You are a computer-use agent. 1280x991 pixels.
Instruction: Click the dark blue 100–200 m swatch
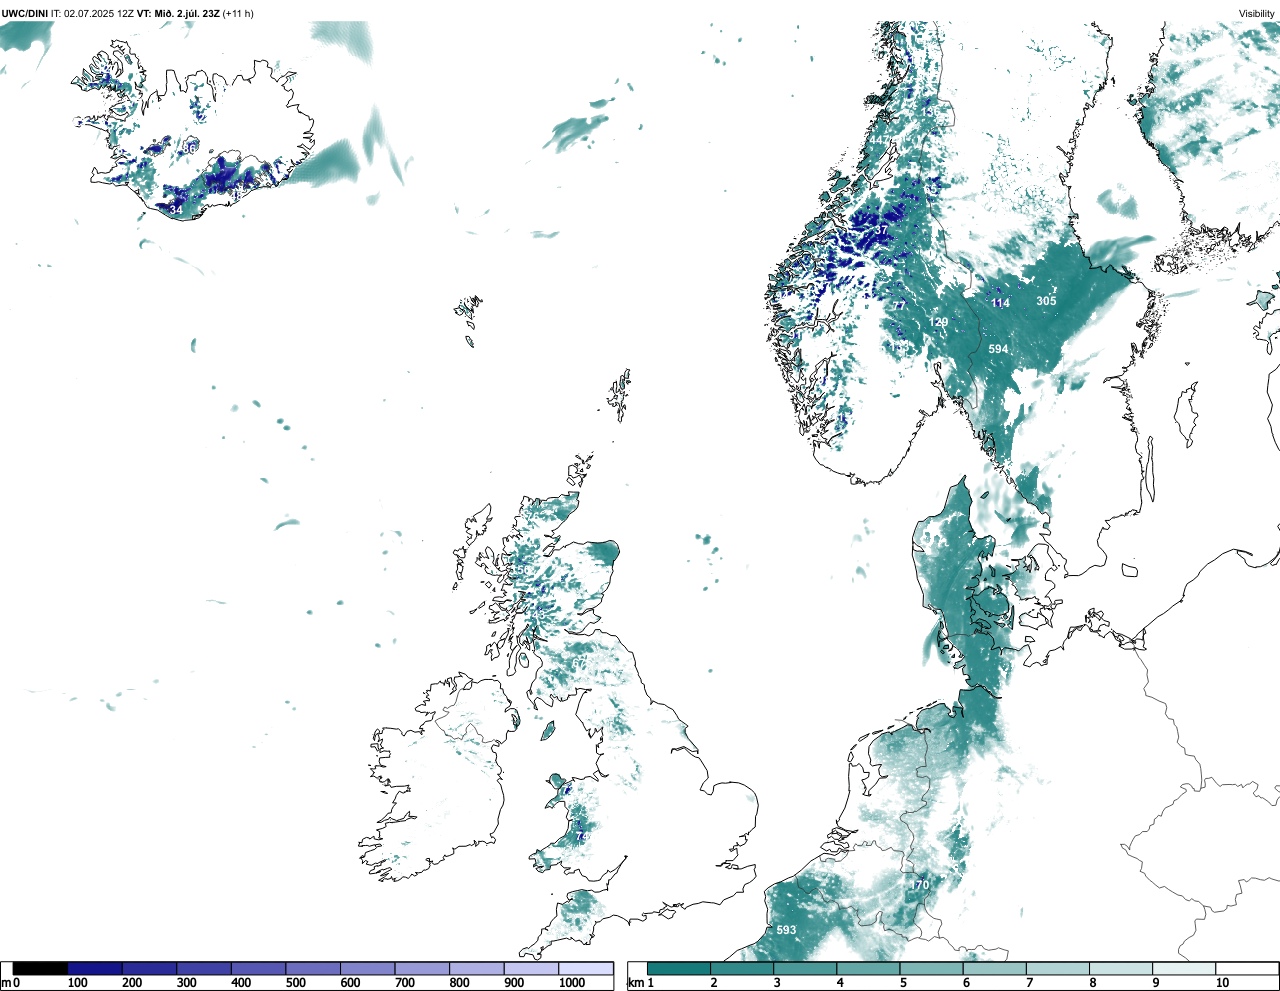[x=95, y=968]
